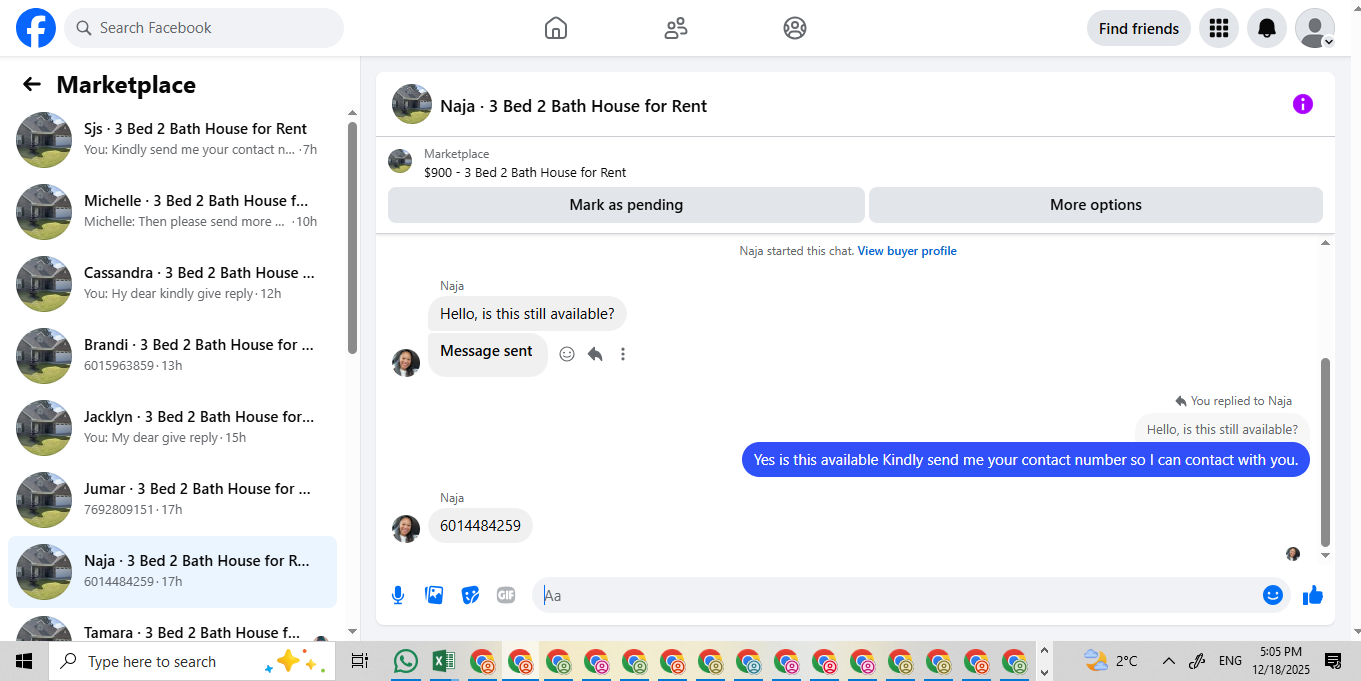Choose a GIF

click(506, 595)
